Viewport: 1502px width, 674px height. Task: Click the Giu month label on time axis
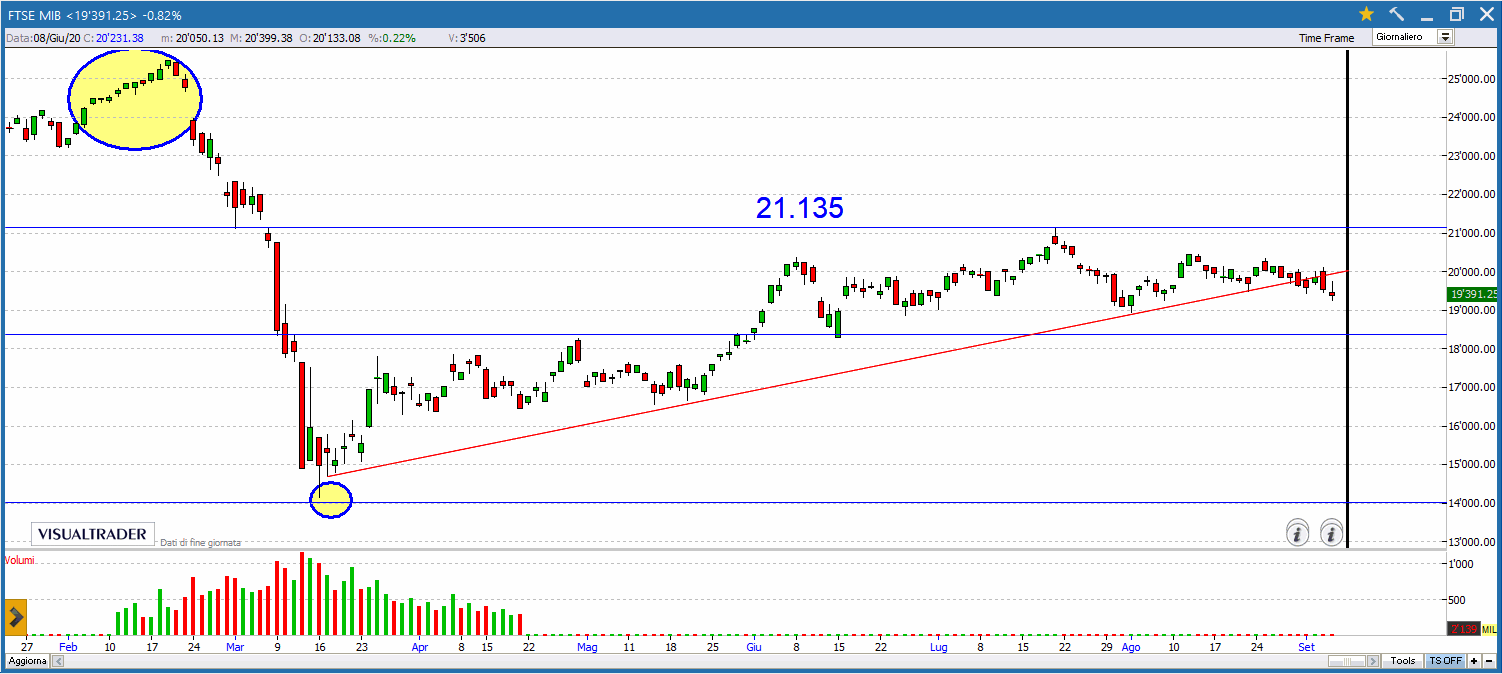pos(754,647)
